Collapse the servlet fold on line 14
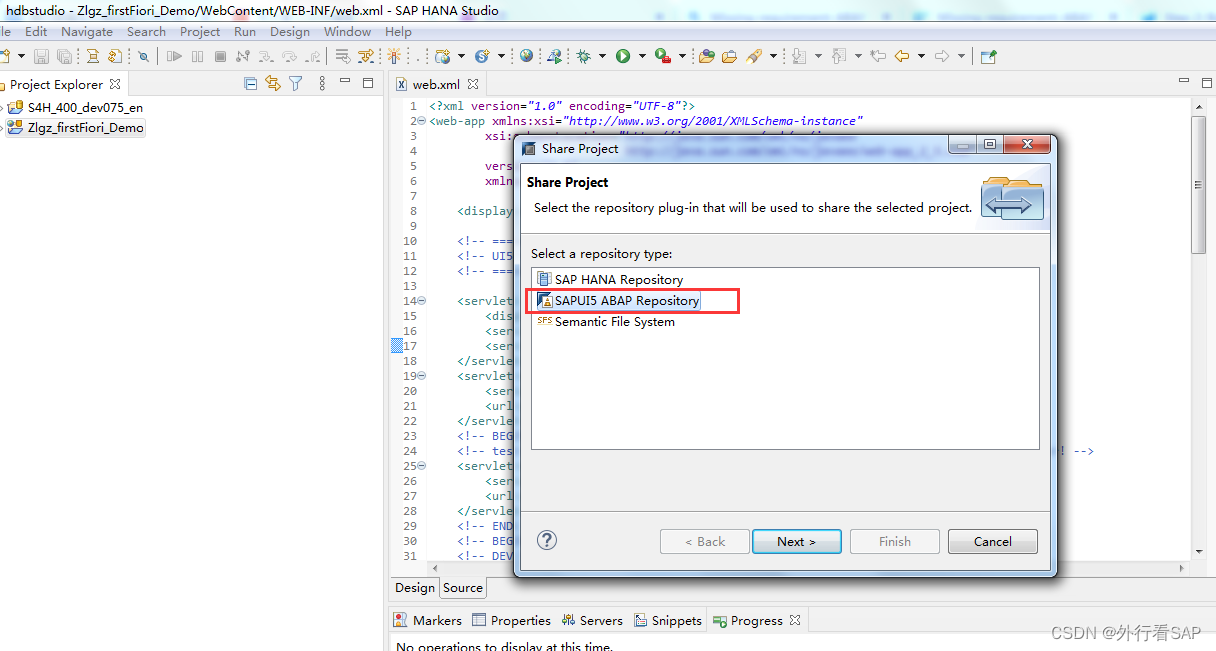The image size is (1216, 651). pyautogui.click(x=421, y=301)
